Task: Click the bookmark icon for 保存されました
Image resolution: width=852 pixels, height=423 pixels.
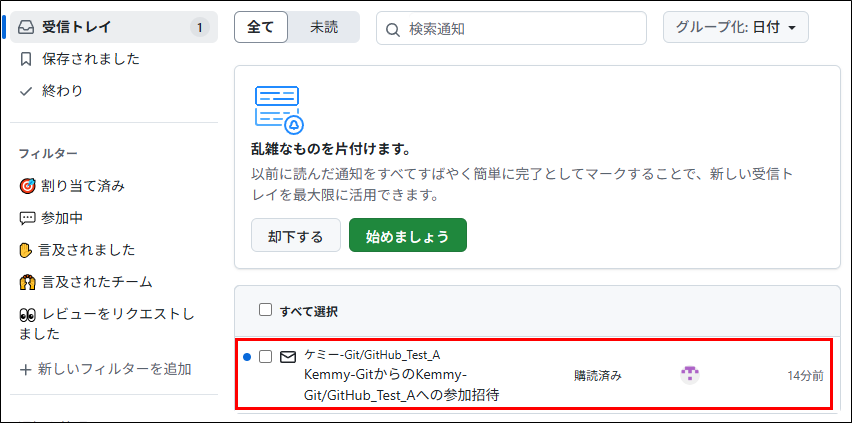Action: coord(26,59)
